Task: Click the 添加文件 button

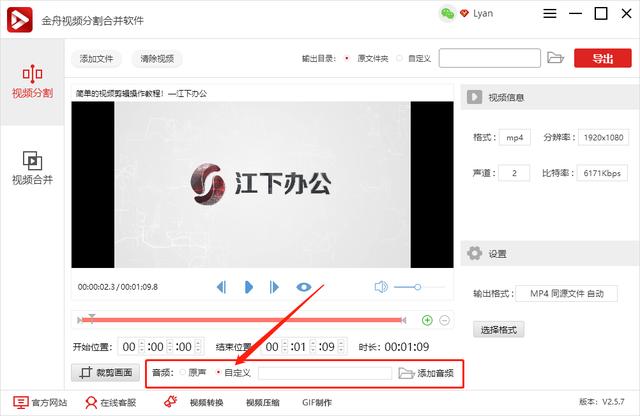Action: pos(96,59)
